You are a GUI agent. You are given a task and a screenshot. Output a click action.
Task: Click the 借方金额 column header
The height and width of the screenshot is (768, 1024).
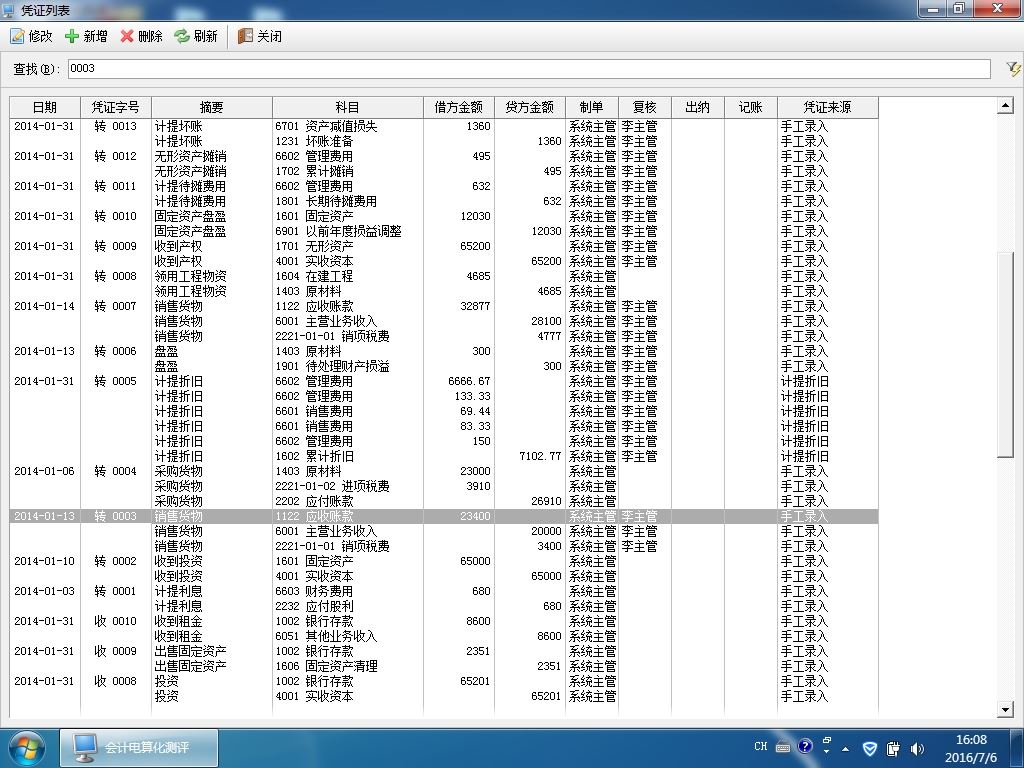(458, 107)
